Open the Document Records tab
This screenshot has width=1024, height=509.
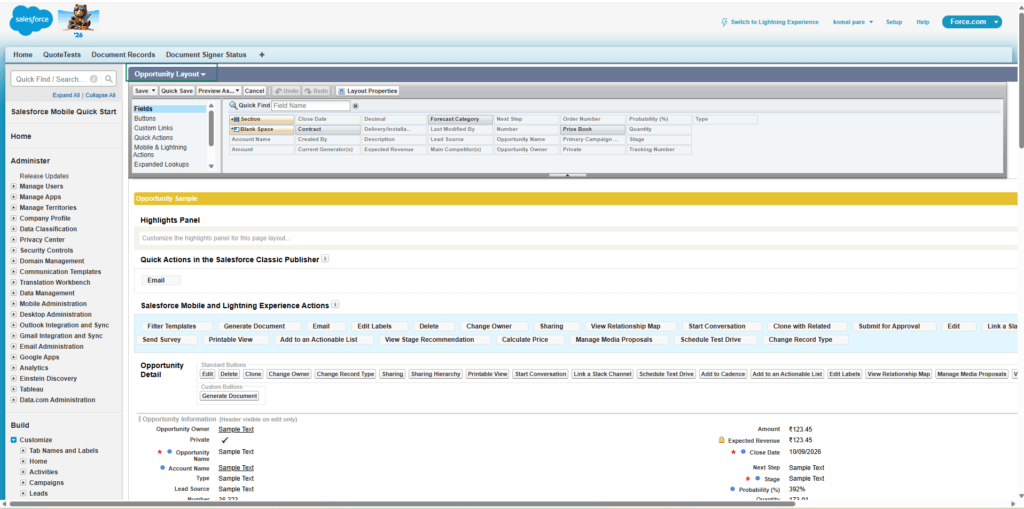click(x=123, y=55)
